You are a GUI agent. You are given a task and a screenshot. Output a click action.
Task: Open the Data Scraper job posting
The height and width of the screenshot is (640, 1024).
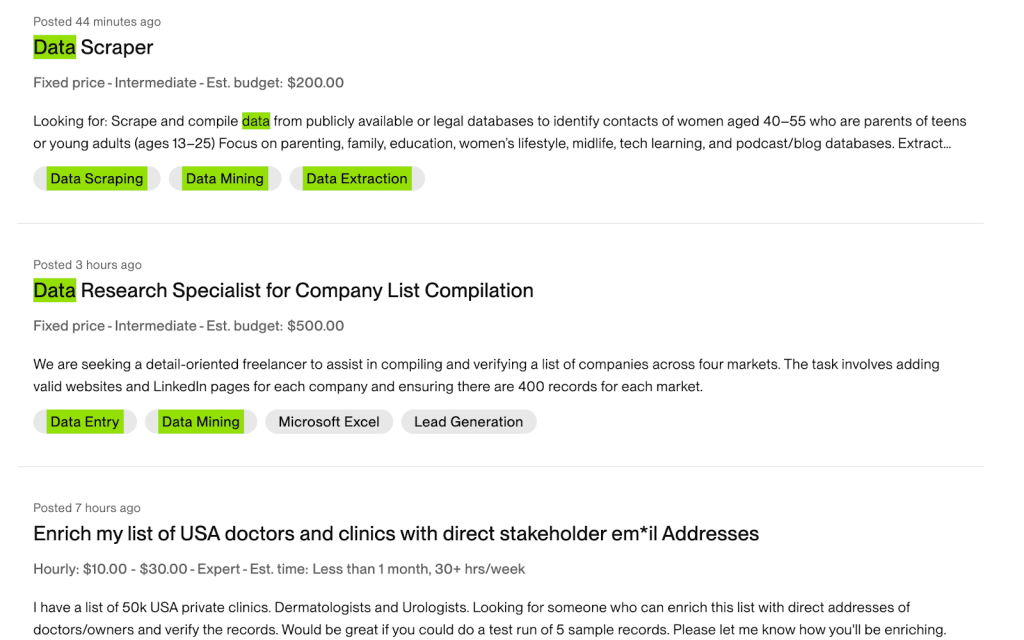click(x=93, y=47)
